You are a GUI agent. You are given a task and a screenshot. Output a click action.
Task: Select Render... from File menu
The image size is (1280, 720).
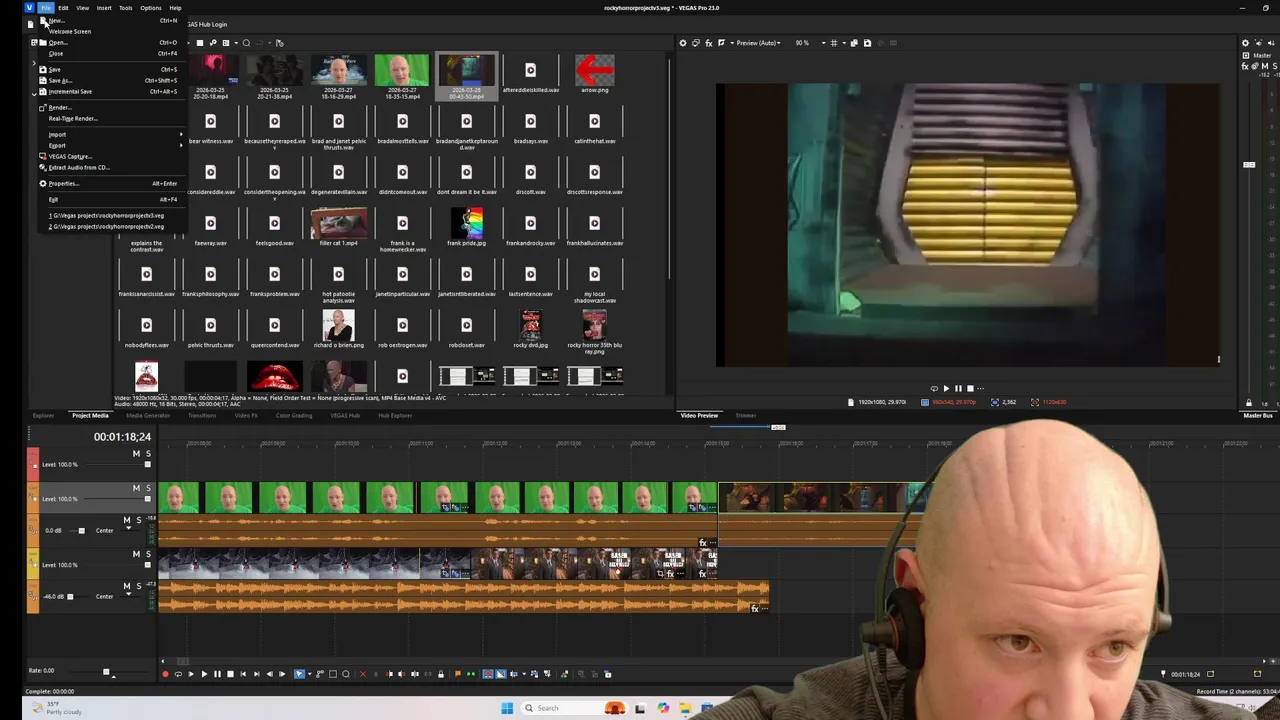point(60,107)
